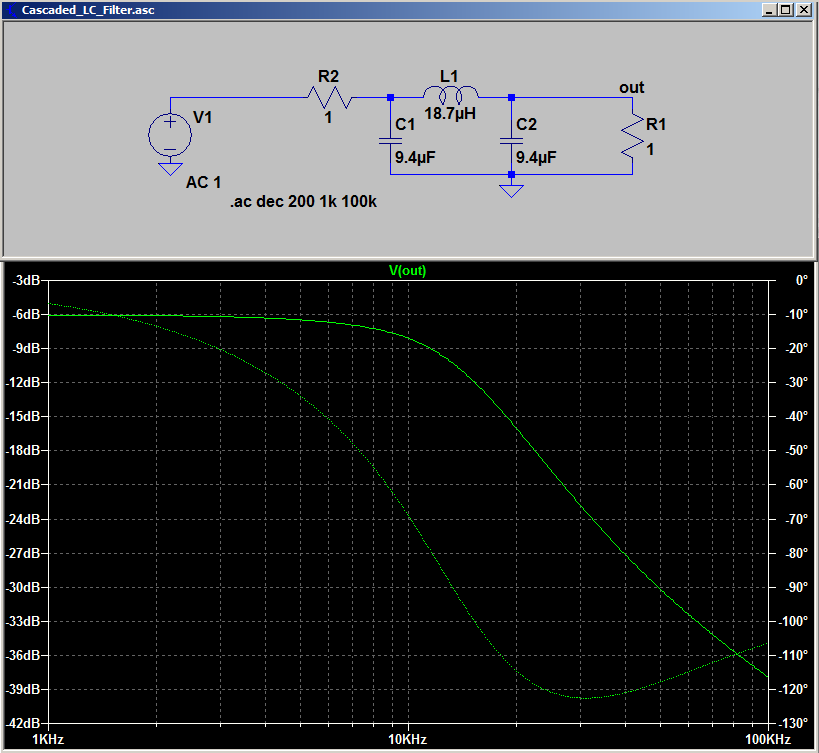Click the V(out) trace label
Image resolution: width=819 pixels, height=753 pixels.
pyautogui.click(x=407, y=270)
